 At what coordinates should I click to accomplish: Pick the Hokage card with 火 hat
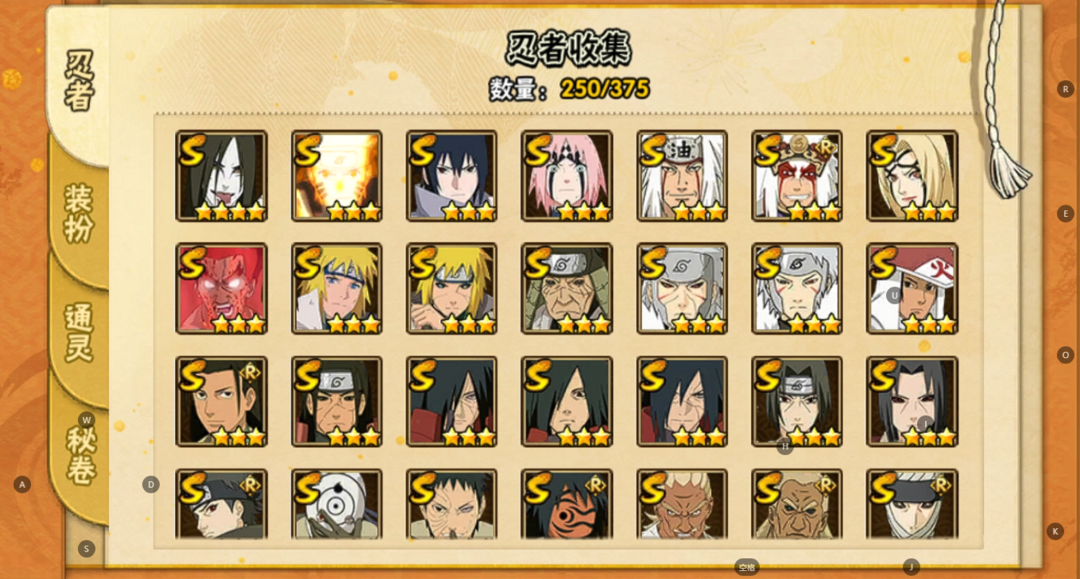coord(912,288)
